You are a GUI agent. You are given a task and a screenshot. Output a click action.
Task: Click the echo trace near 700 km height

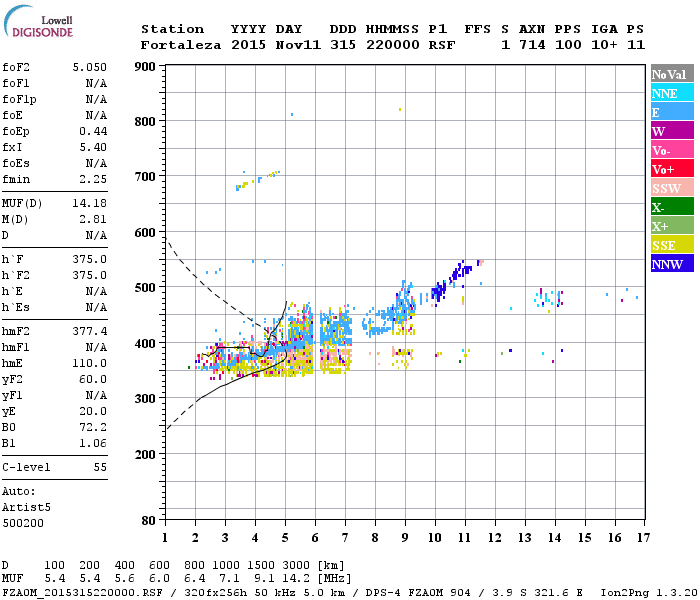(x=258, y=180)
